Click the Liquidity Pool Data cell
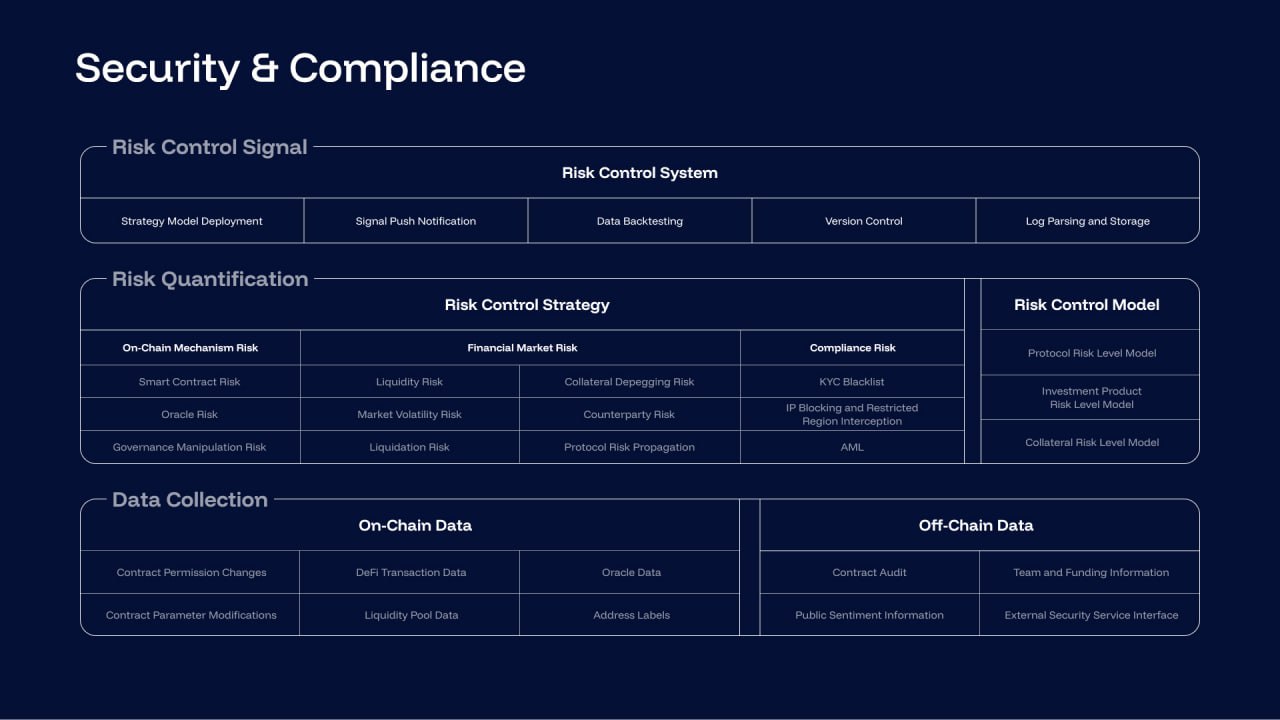The width and height of the screenshot is (1280, 720). (x=411, y=615)
